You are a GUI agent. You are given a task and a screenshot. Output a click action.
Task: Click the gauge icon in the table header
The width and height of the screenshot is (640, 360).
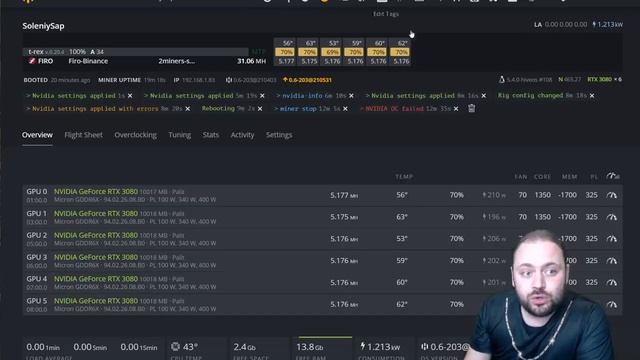point(613,176)
